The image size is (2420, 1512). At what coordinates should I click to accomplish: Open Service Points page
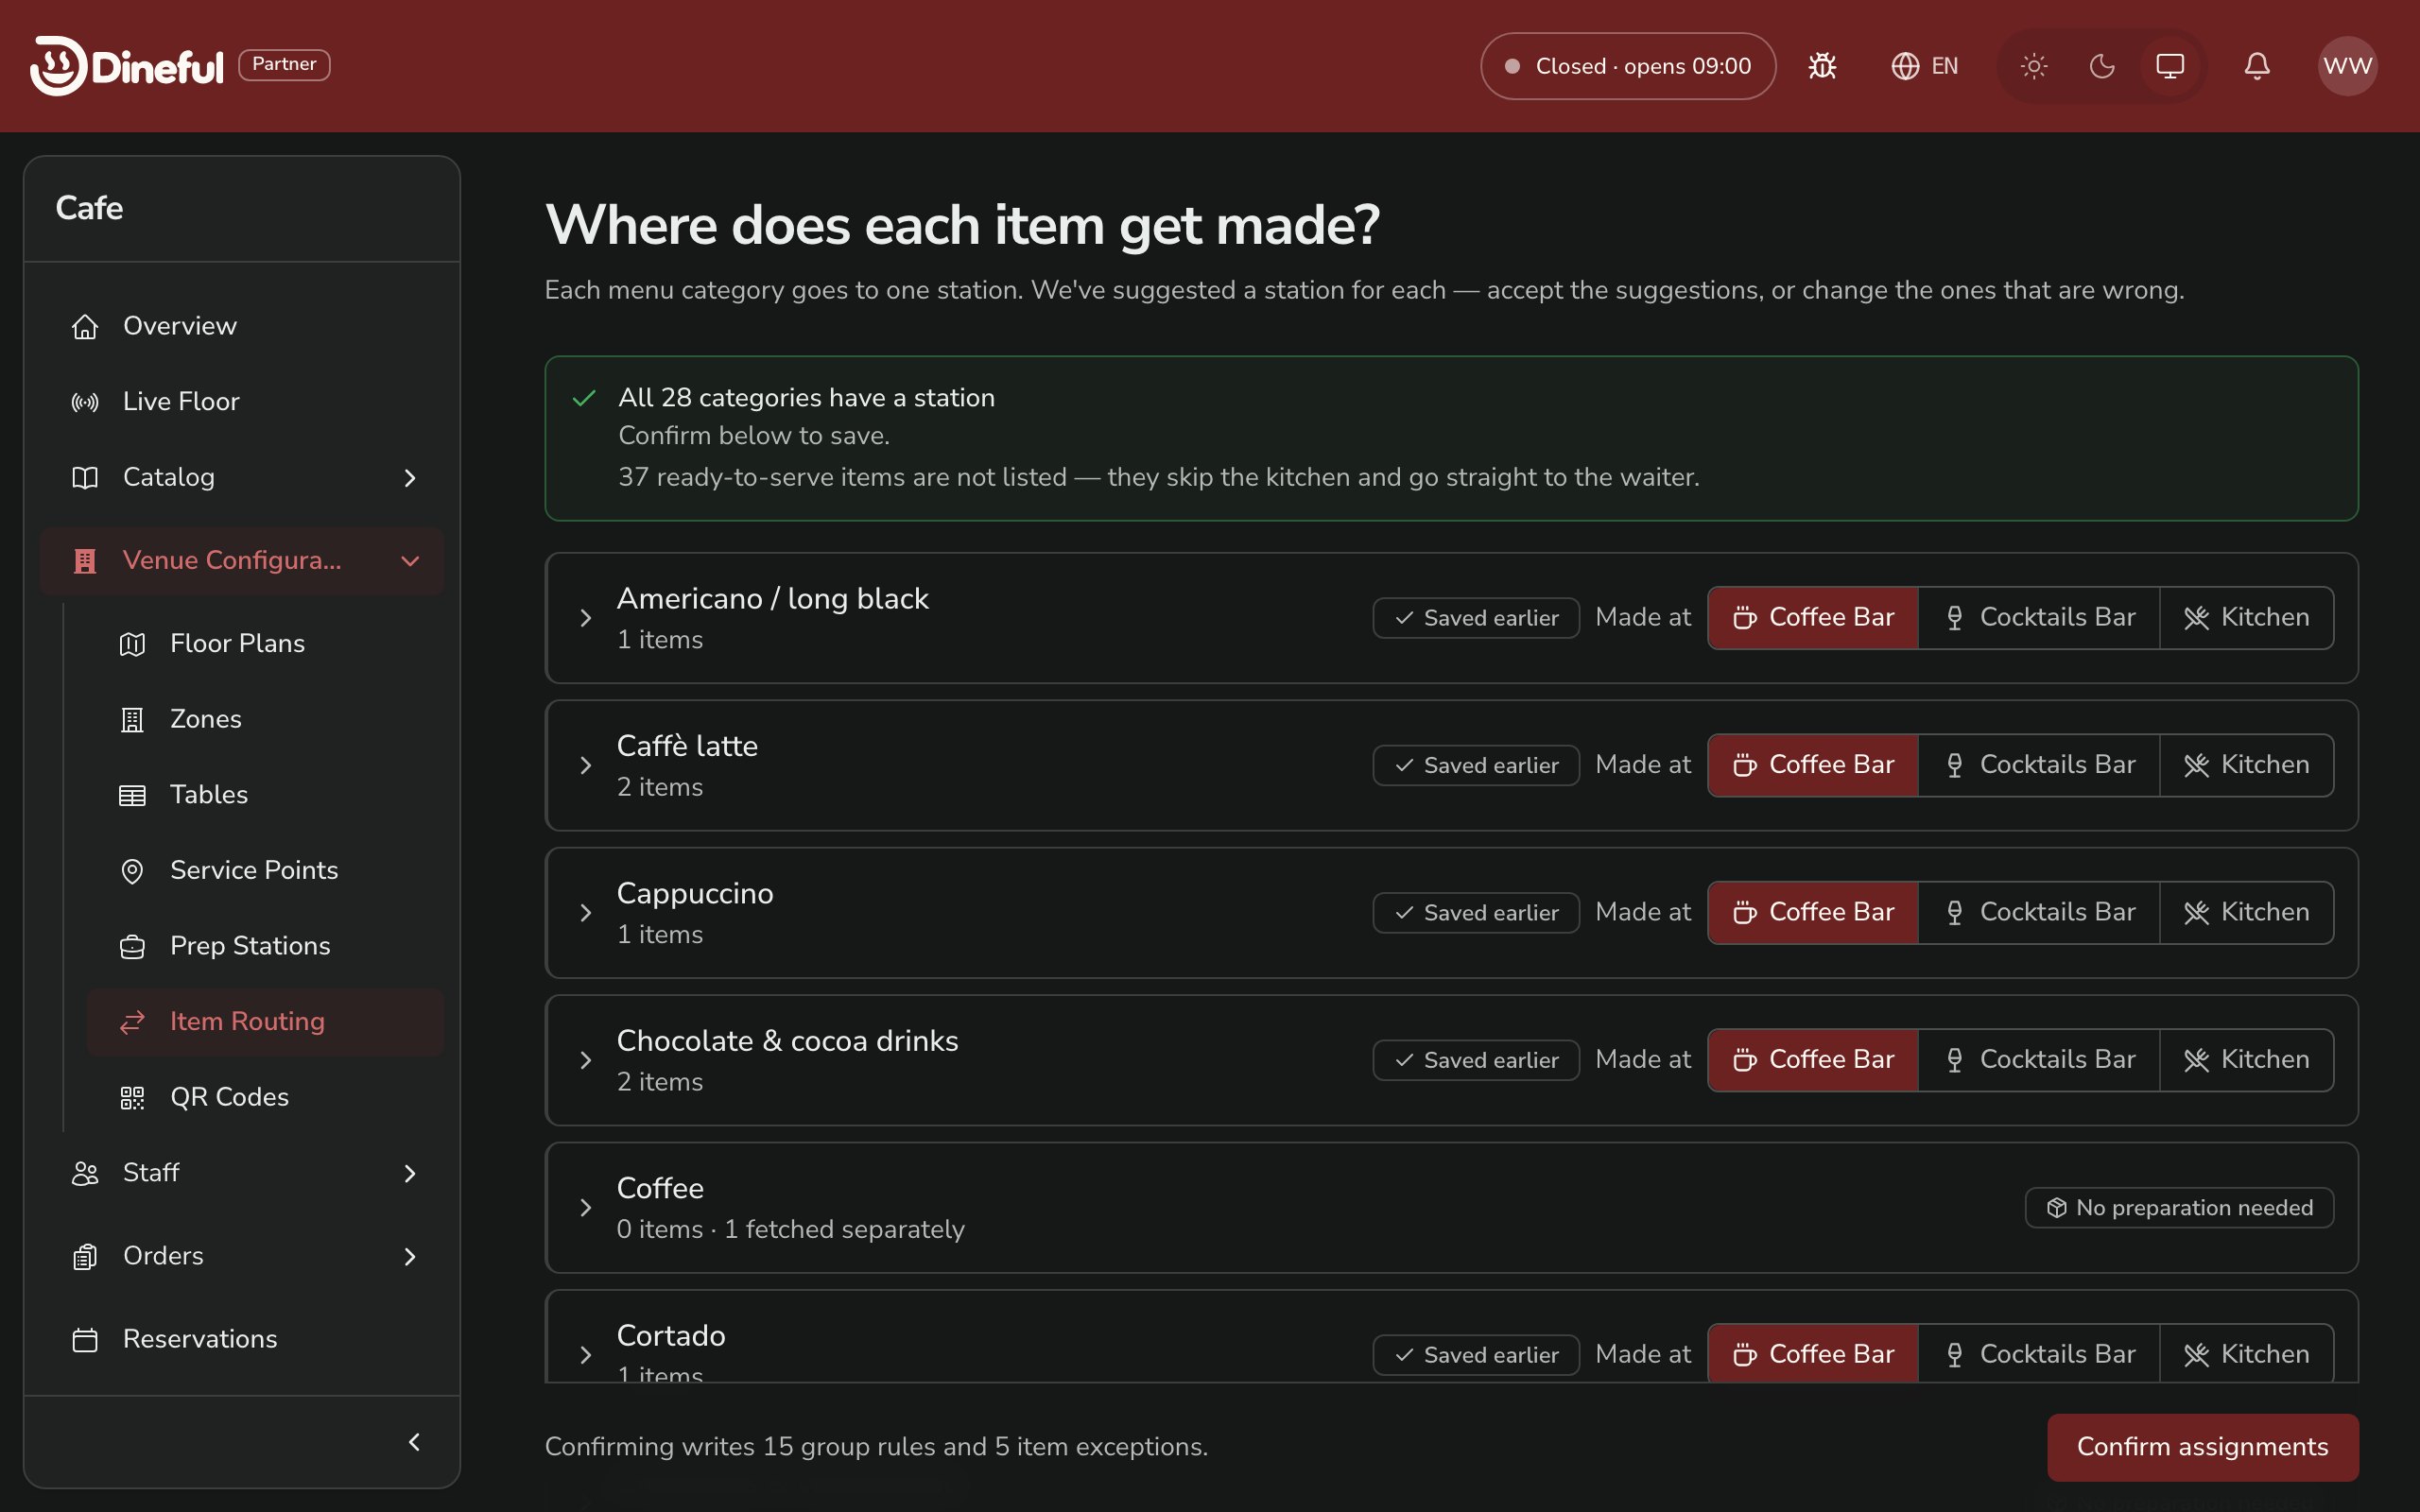265,870
